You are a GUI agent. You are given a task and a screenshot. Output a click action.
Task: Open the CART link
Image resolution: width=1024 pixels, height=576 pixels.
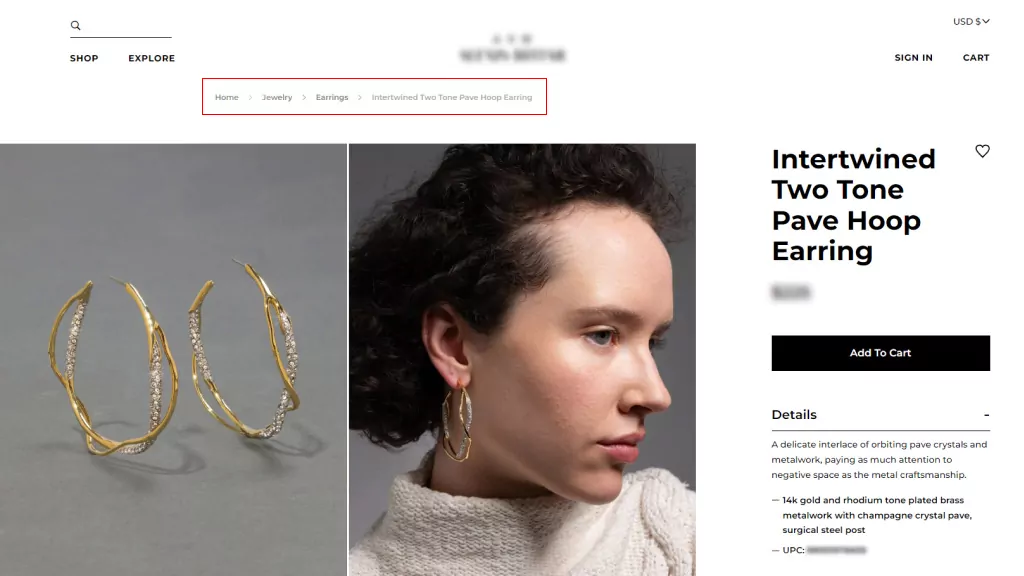pos(976,57)
